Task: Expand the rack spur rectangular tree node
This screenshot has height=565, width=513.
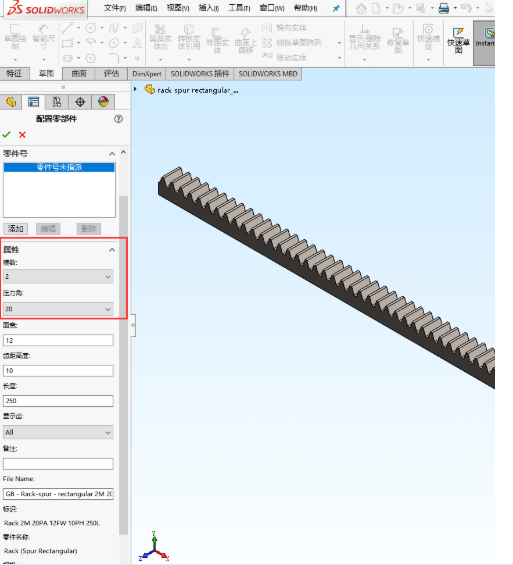Action: click(135, 89)
